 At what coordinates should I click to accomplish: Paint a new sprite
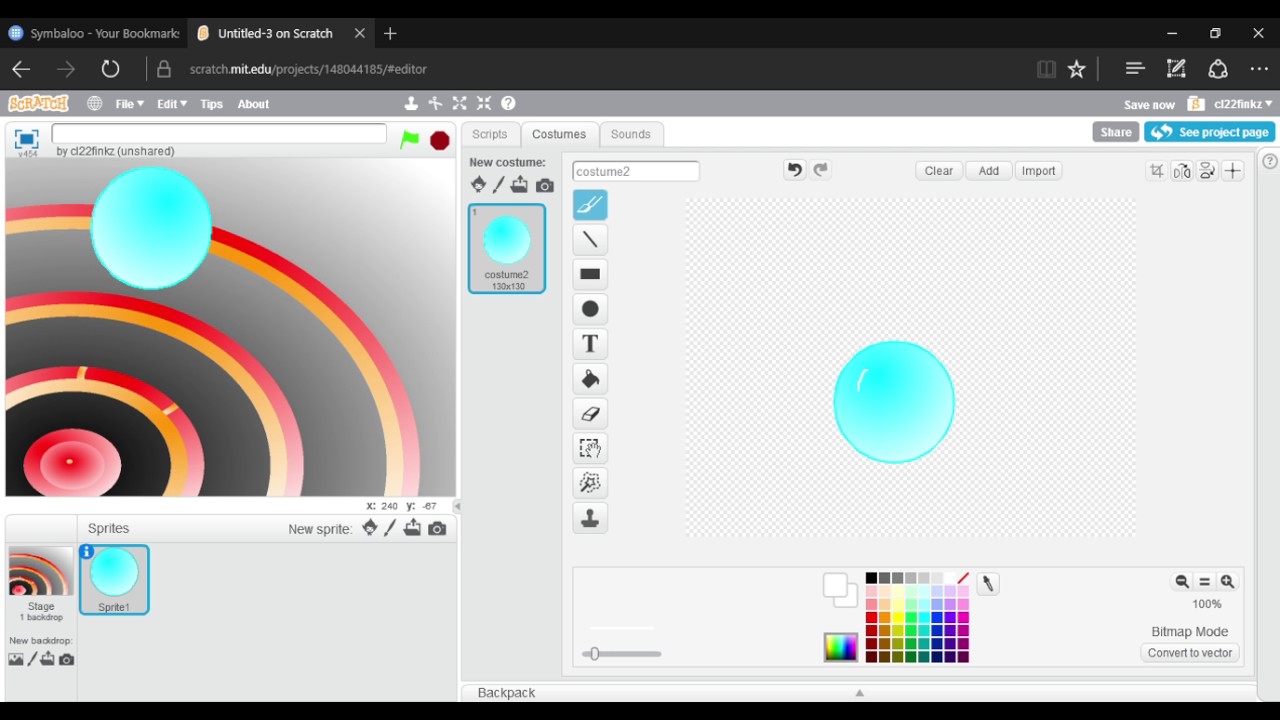[391, 528]
